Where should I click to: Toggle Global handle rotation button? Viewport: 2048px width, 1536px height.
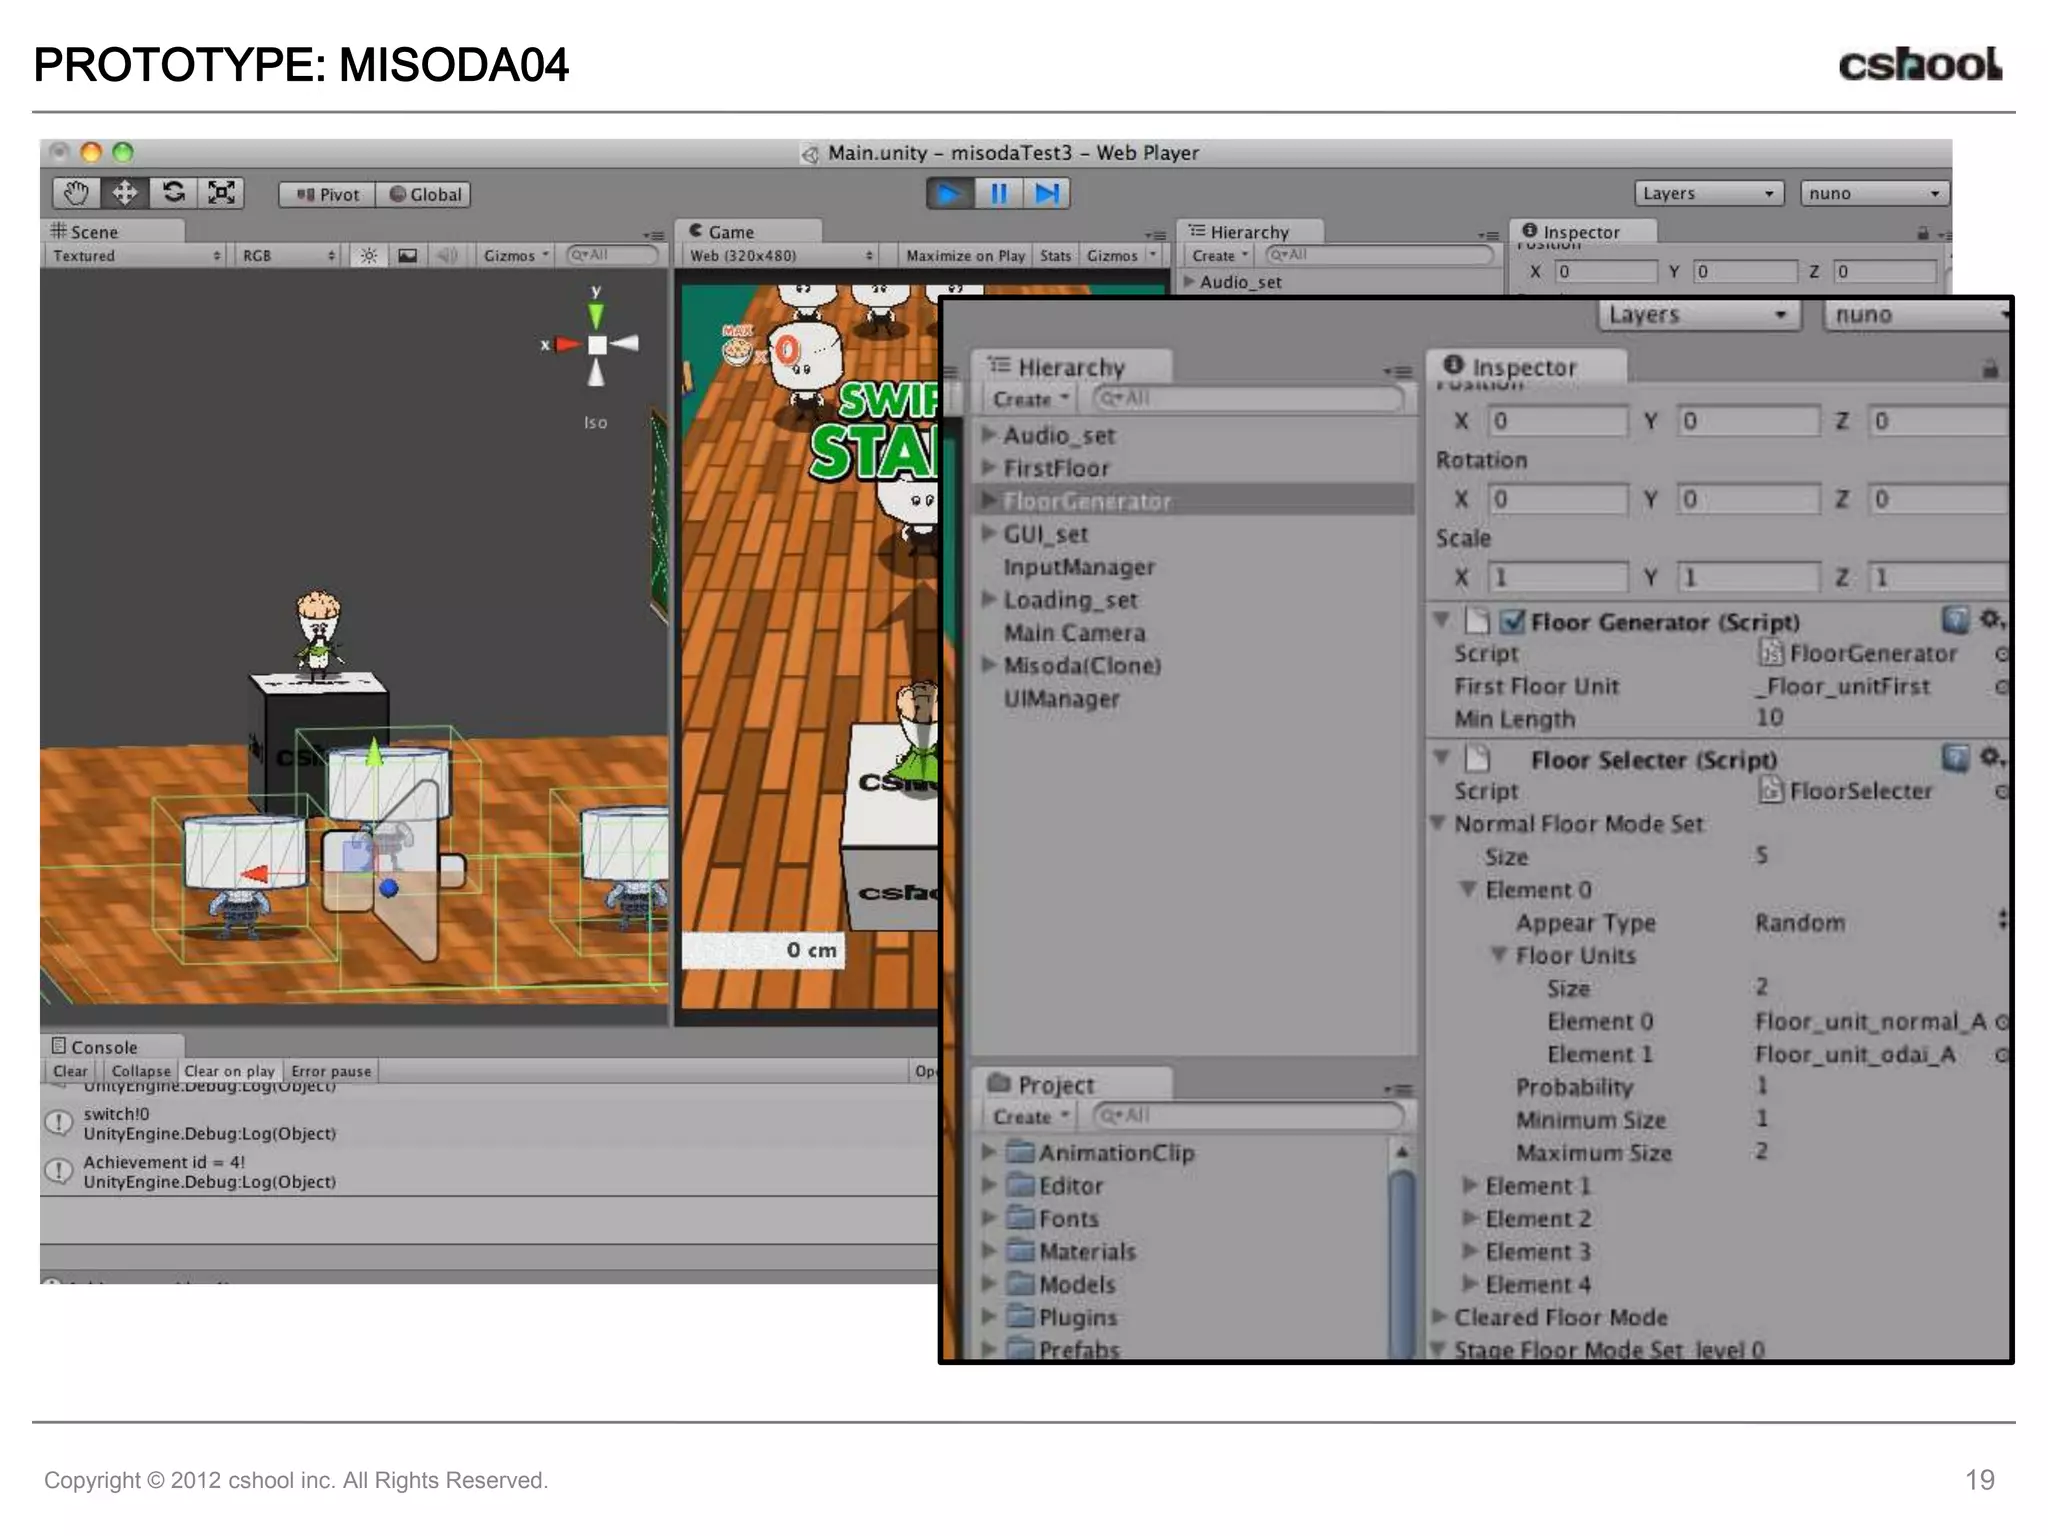424,195
